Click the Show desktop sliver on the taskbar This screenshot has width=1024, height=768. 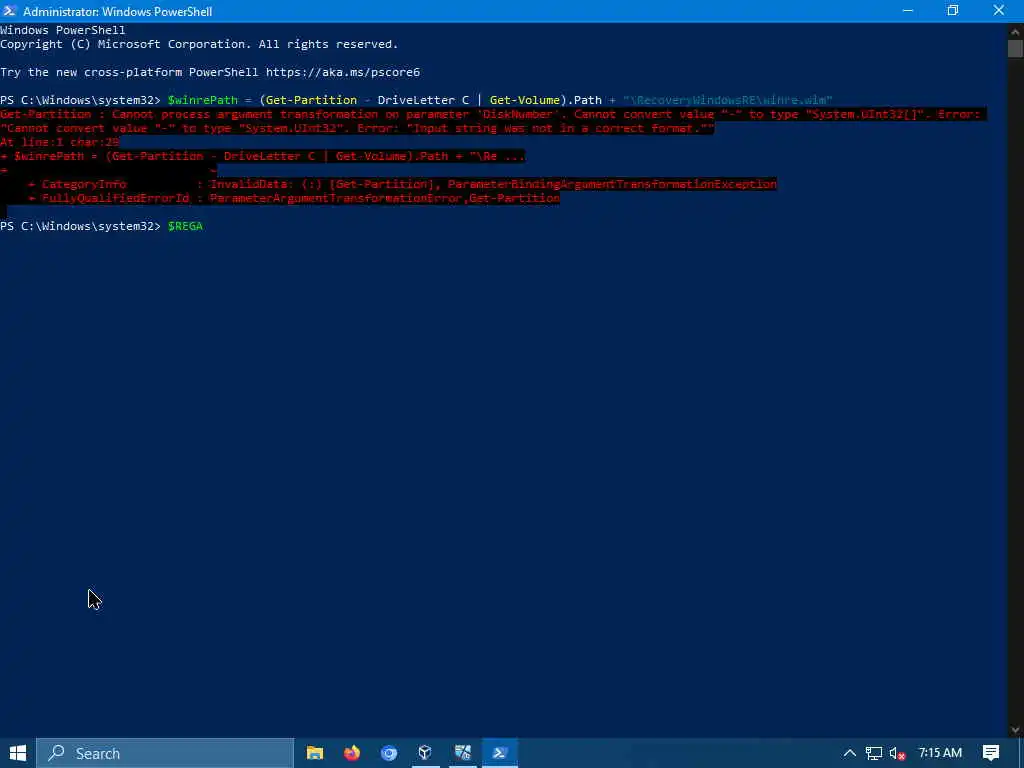pyautogui.click(x=1021, y=753)
